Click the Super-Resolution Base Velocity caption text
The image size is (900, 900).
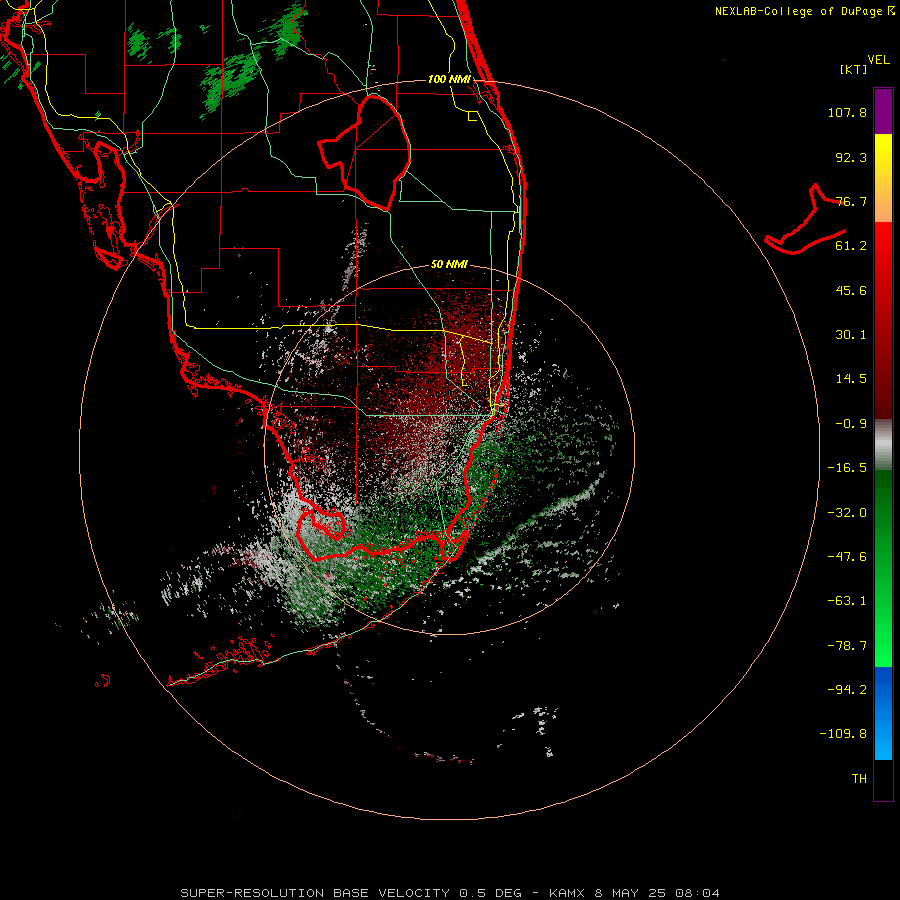point(449,893)
